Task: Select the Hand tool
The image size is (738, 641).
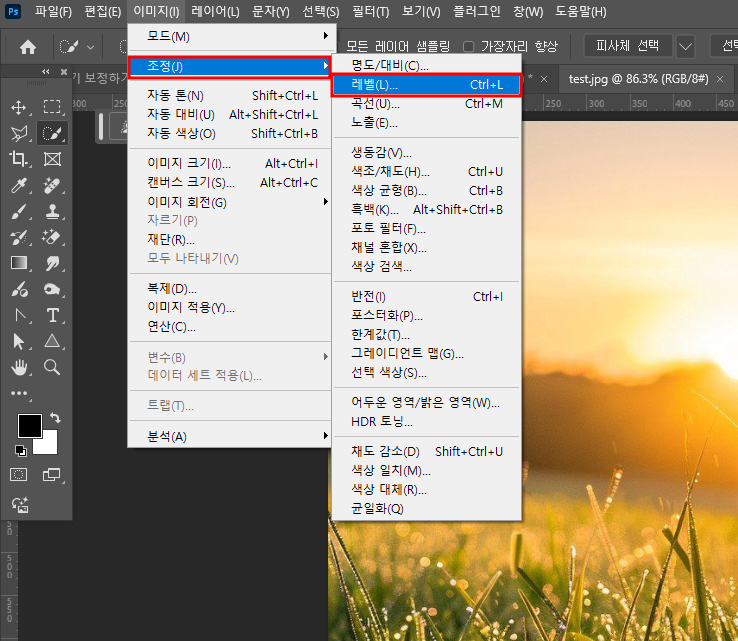Action: tap(19, 367)
